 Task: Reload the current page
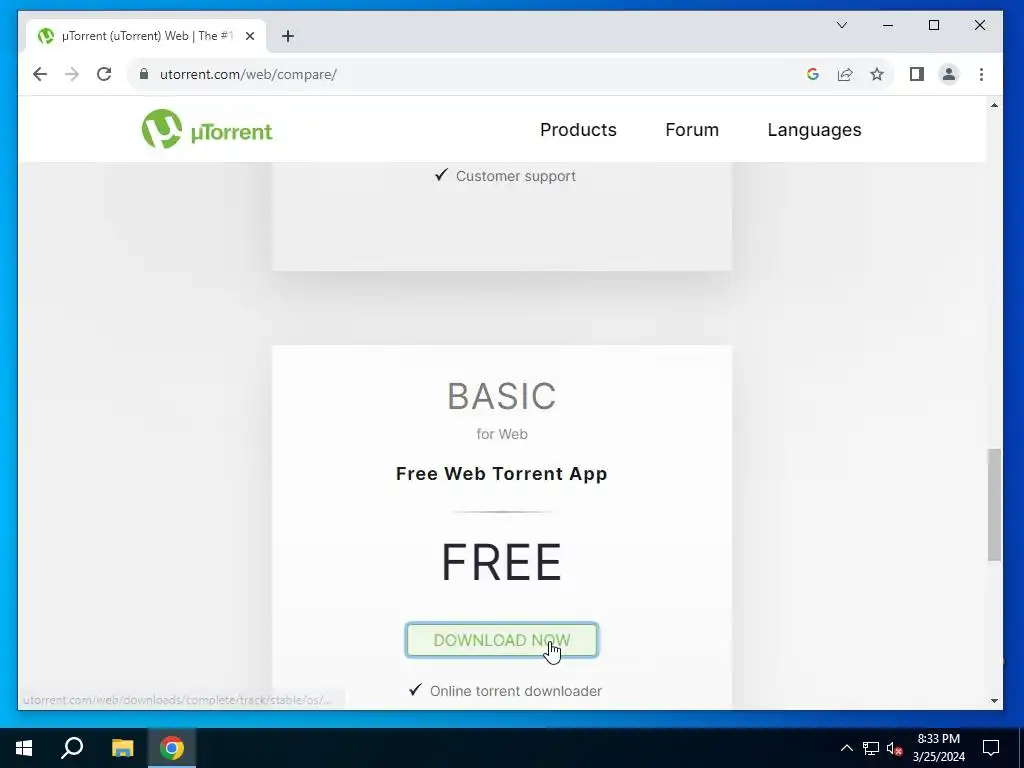point(104,74)
